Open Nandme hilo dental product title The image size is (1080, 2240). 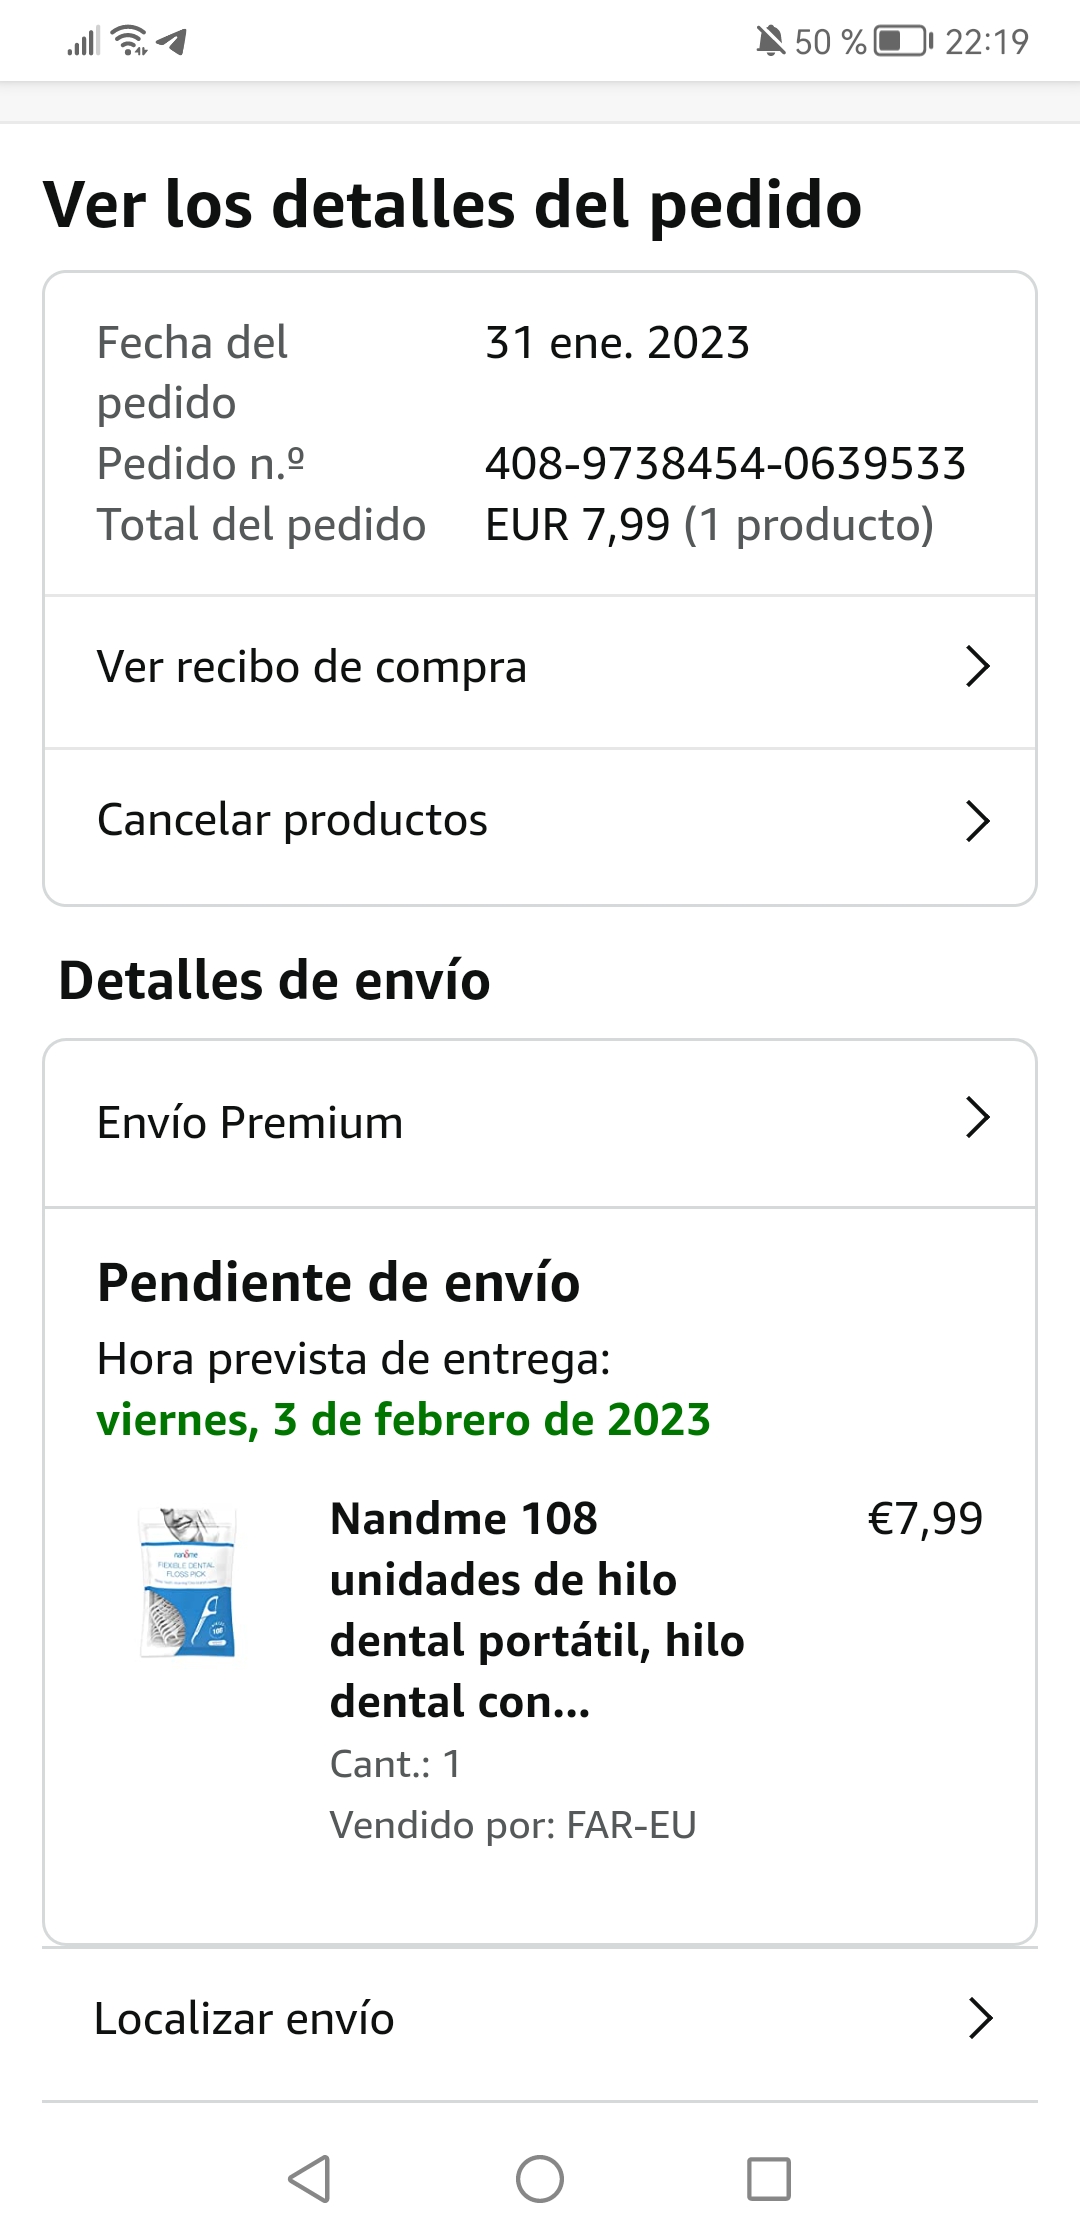(x=537, y=1609)
